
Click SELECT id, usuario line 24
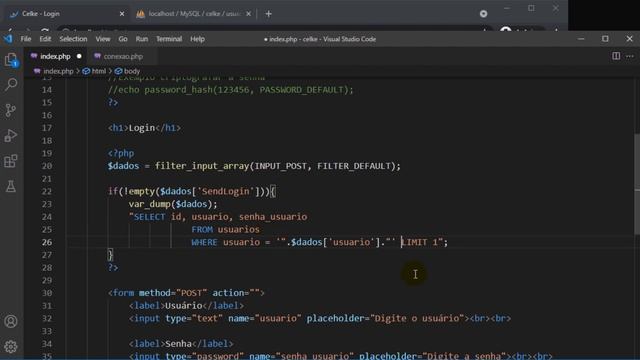pos(218,217)
